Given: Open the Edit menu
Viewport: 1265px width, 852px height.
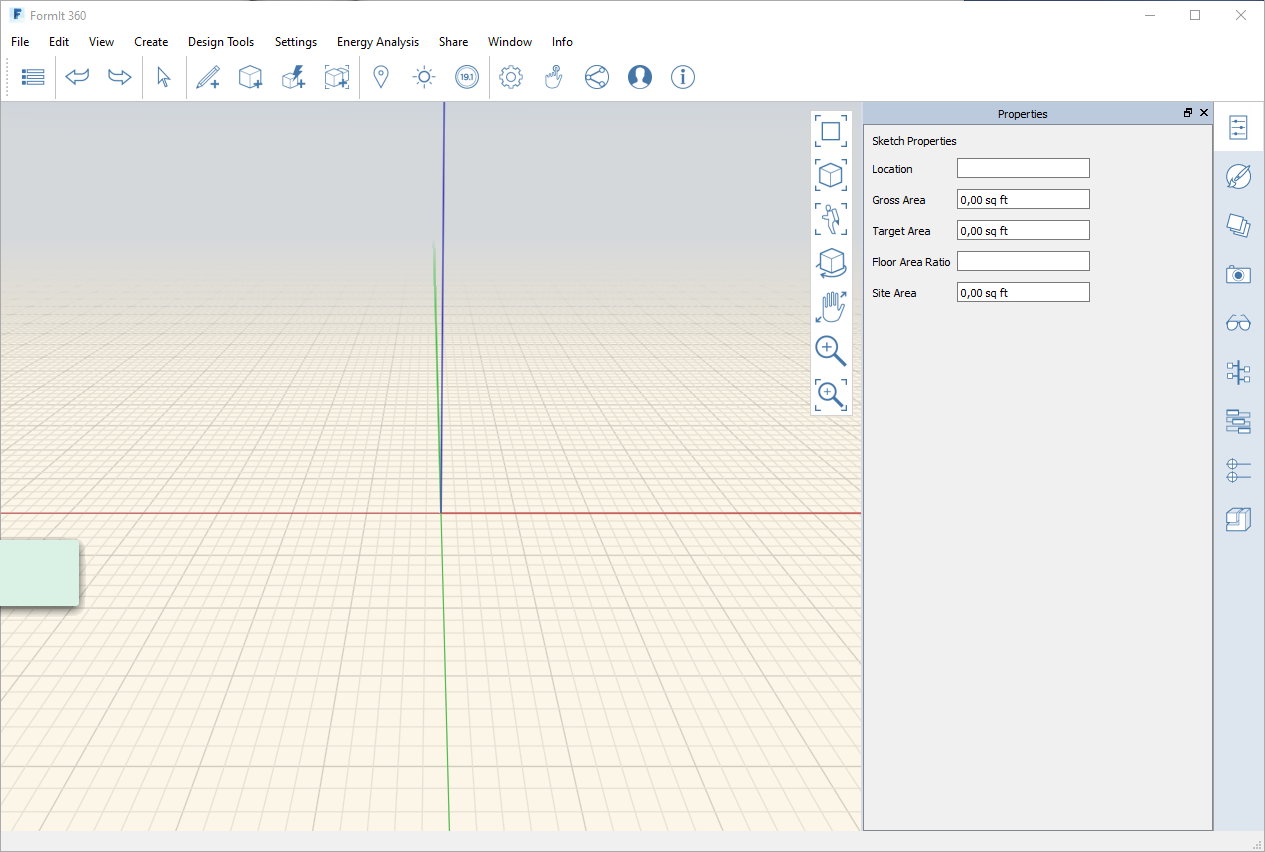Looking at the screenshot, I should tap(59, 42).
